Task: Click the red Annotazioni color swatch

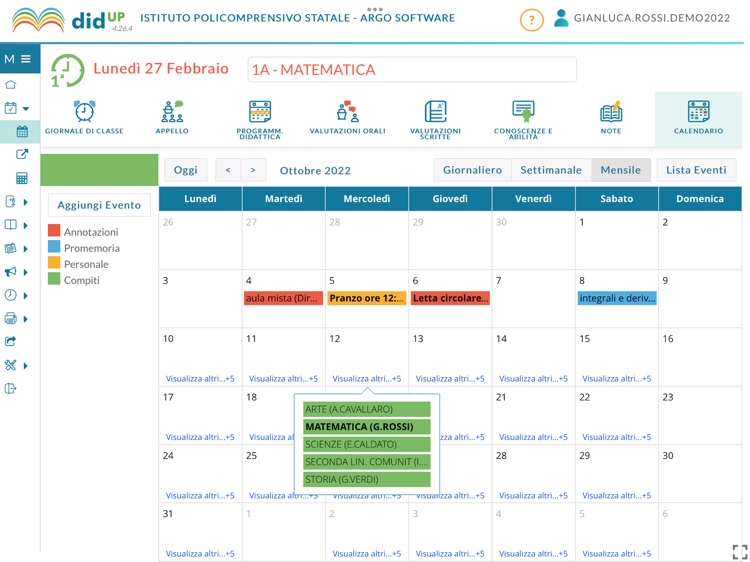Action: (54, 231)
